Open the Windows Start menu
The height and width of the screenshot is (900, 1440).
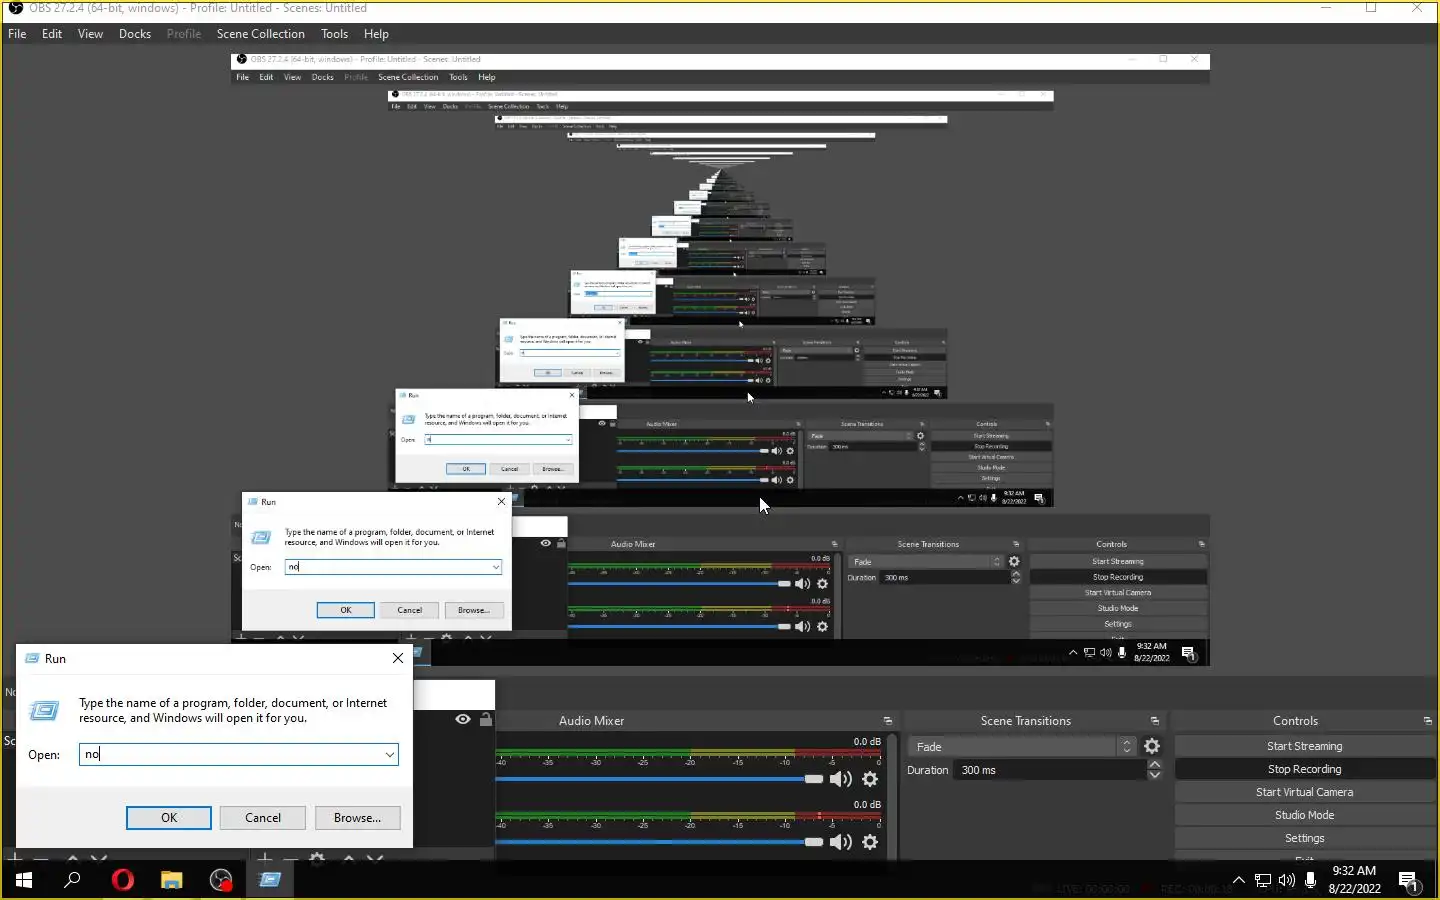tap(24, 880)
